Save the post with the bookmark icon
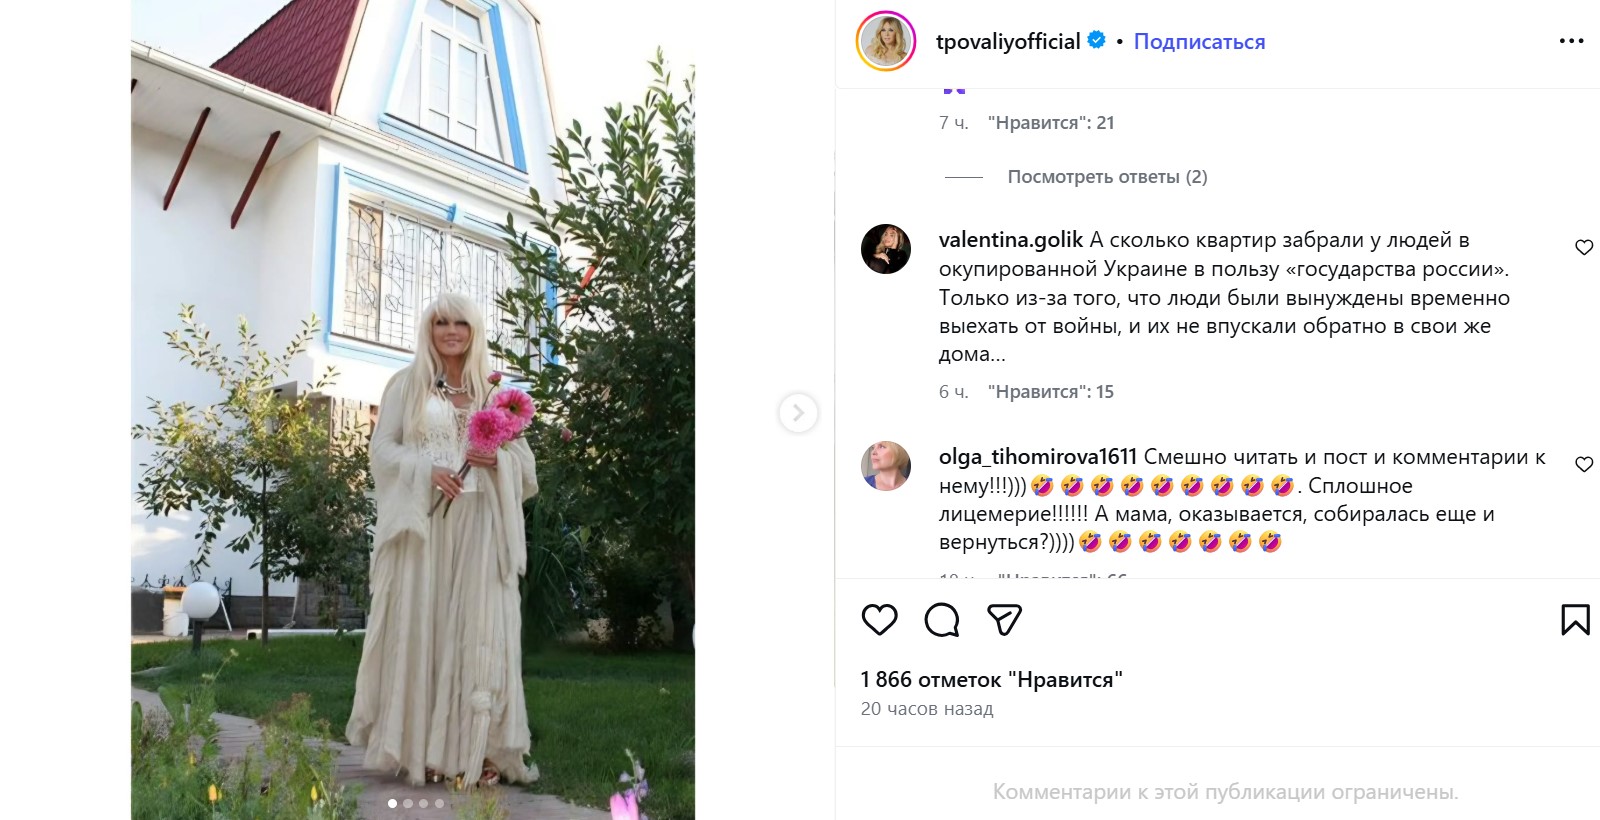 pos(1575,620)
